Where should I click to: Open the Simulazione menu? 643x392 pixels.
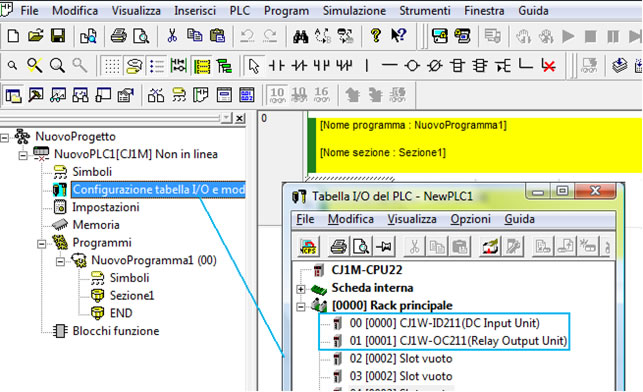[354, 10]
